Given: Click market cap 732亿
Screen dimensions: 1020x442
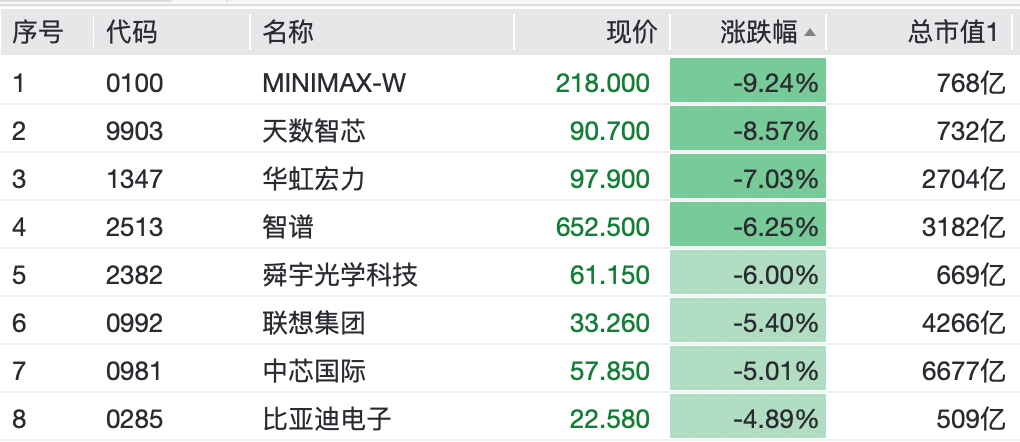Looking at the screenshot, I should [971, 131].
